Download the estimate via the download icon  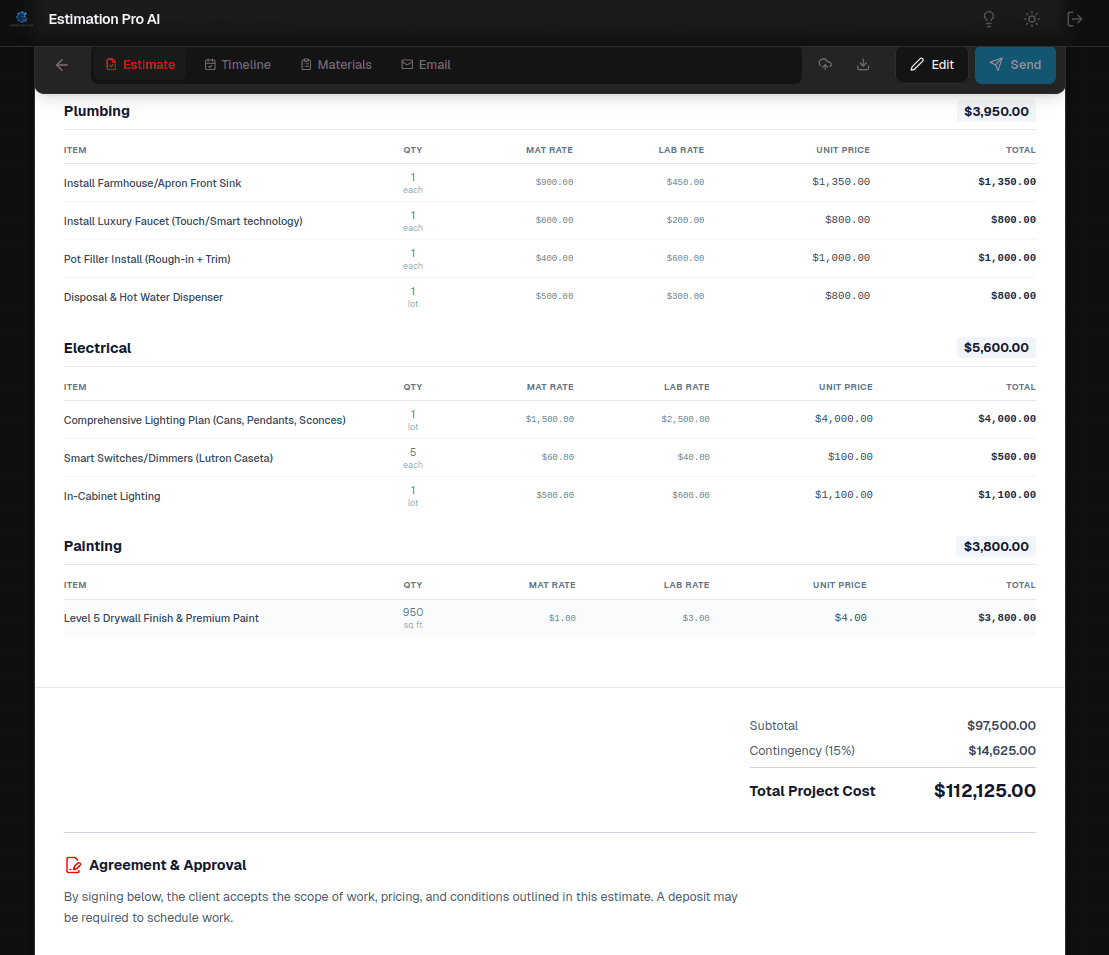pyautogui.click(x=862, y=64)
